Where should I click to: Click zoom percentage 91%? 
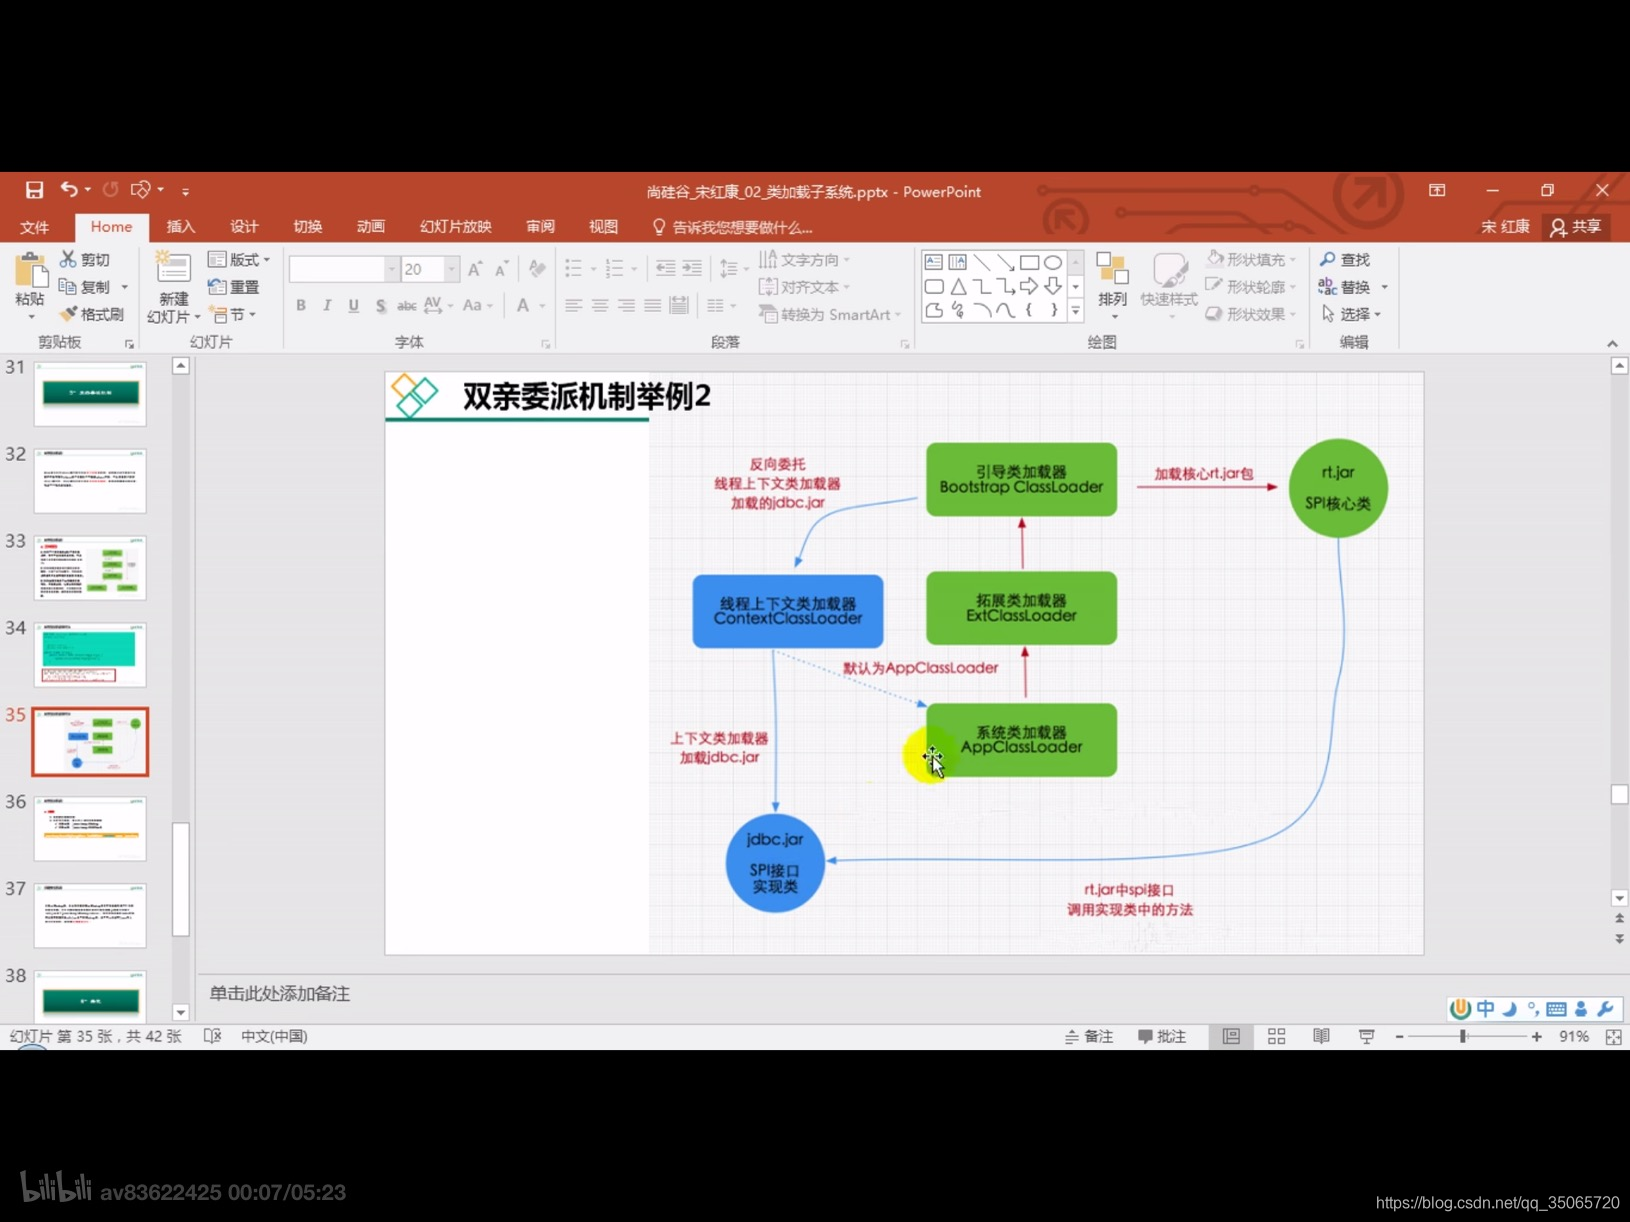coord(1574,1037)
